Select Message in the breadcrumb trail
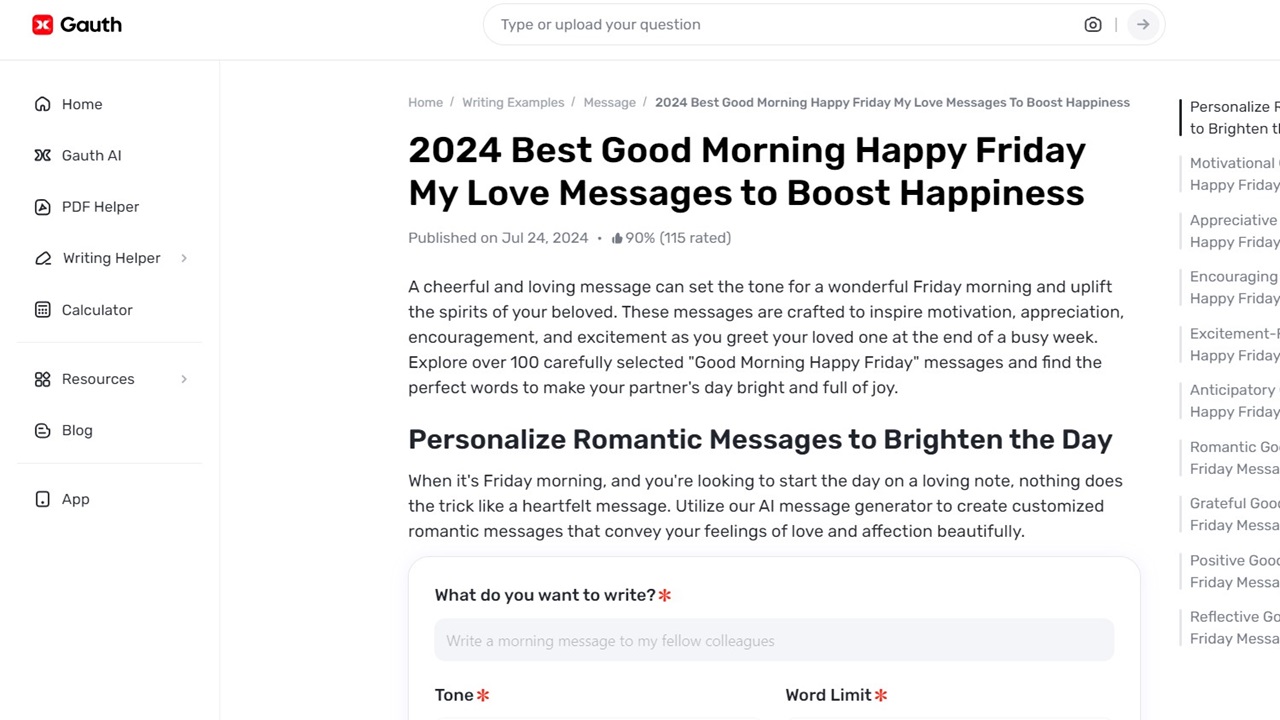1280x720 pixels. [x=609, y=102]
